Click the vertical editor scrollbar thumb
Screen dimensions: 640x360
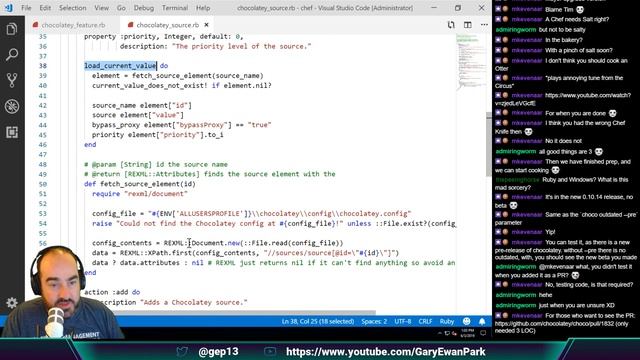click(489, 144)
